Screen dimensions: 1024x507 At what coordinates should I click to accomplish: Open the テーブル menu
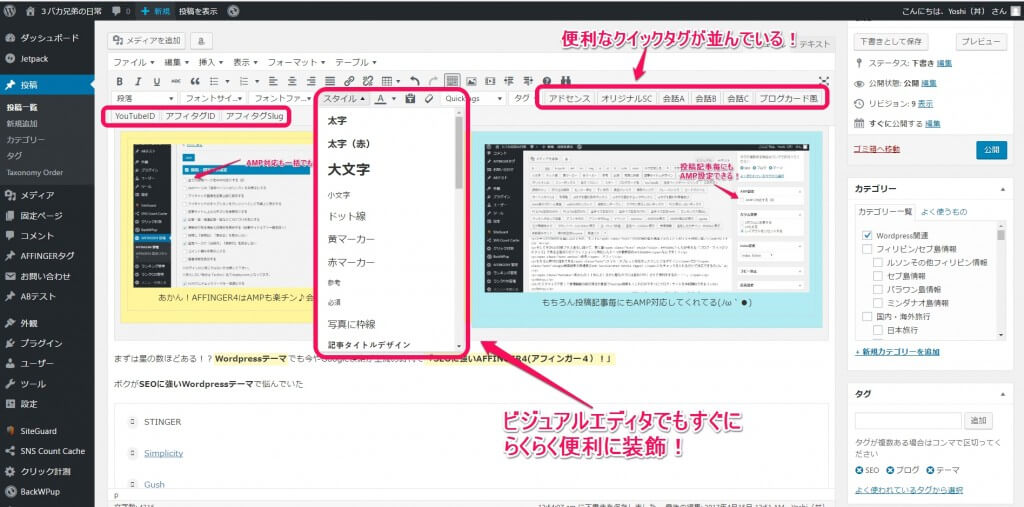tap(356, 63)
